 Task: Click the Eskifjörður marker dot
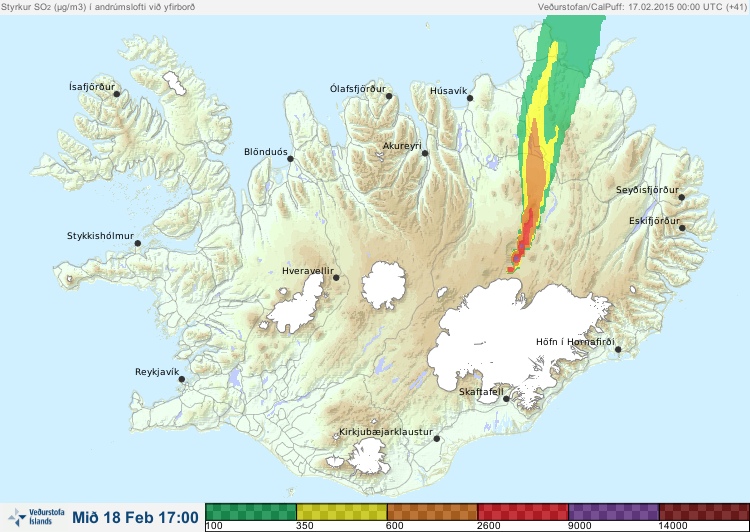682,228
